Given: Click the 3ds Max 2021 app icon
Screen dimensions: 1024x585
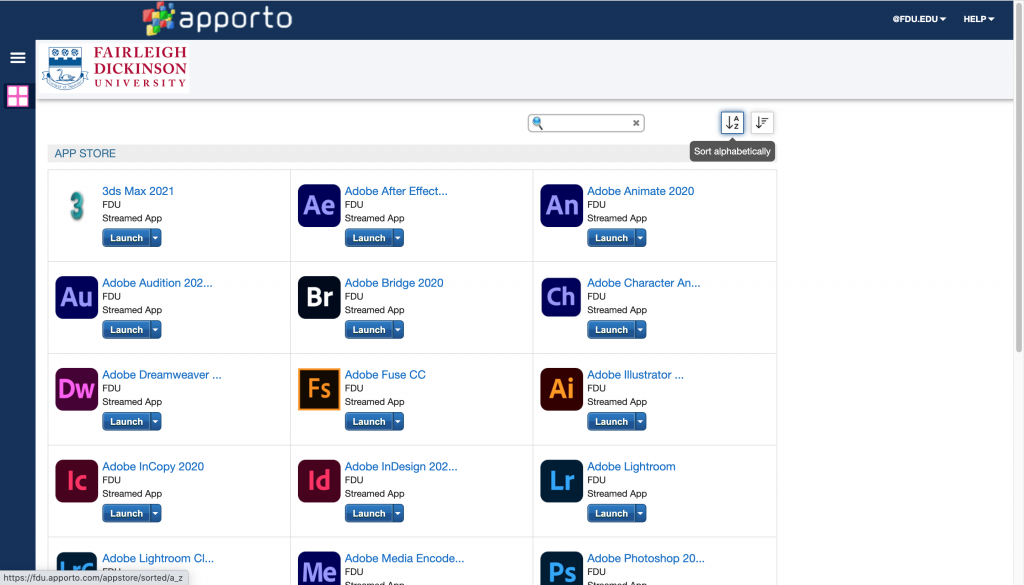Looking at the screenshot, I should click(x=77, y=206).
